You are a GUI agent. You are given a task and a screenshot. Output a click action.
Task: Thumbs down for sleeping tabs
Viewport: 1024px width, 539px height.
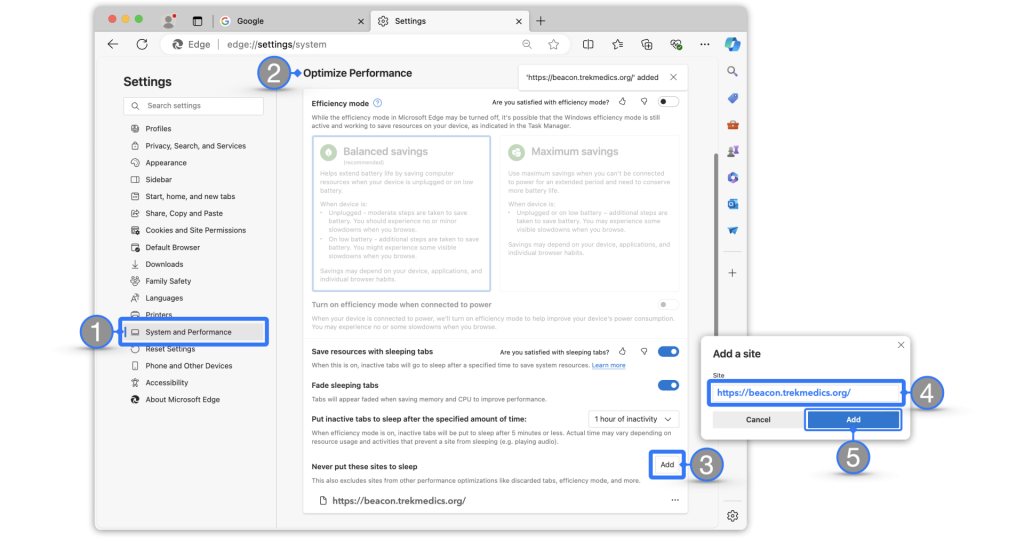point(644,351)
